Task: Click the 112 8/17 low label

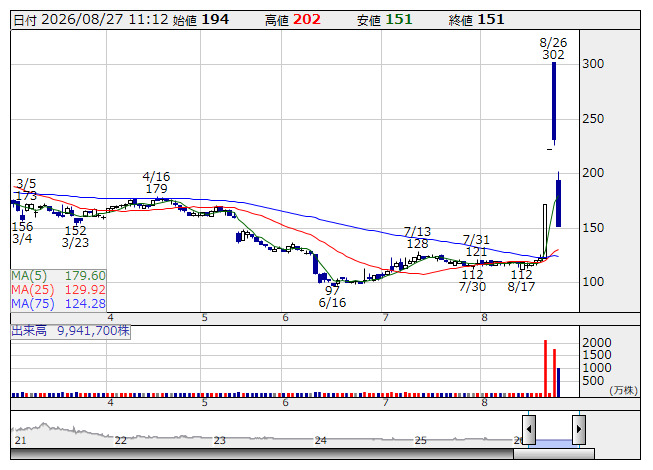Action: [x=521, y=281]
